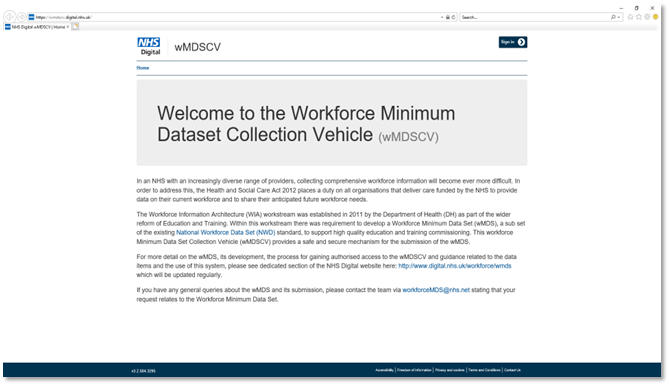Close the NHS Digital wMDSCV tab
The width and height of the screenshot is (670, 386).
point(68,27)
